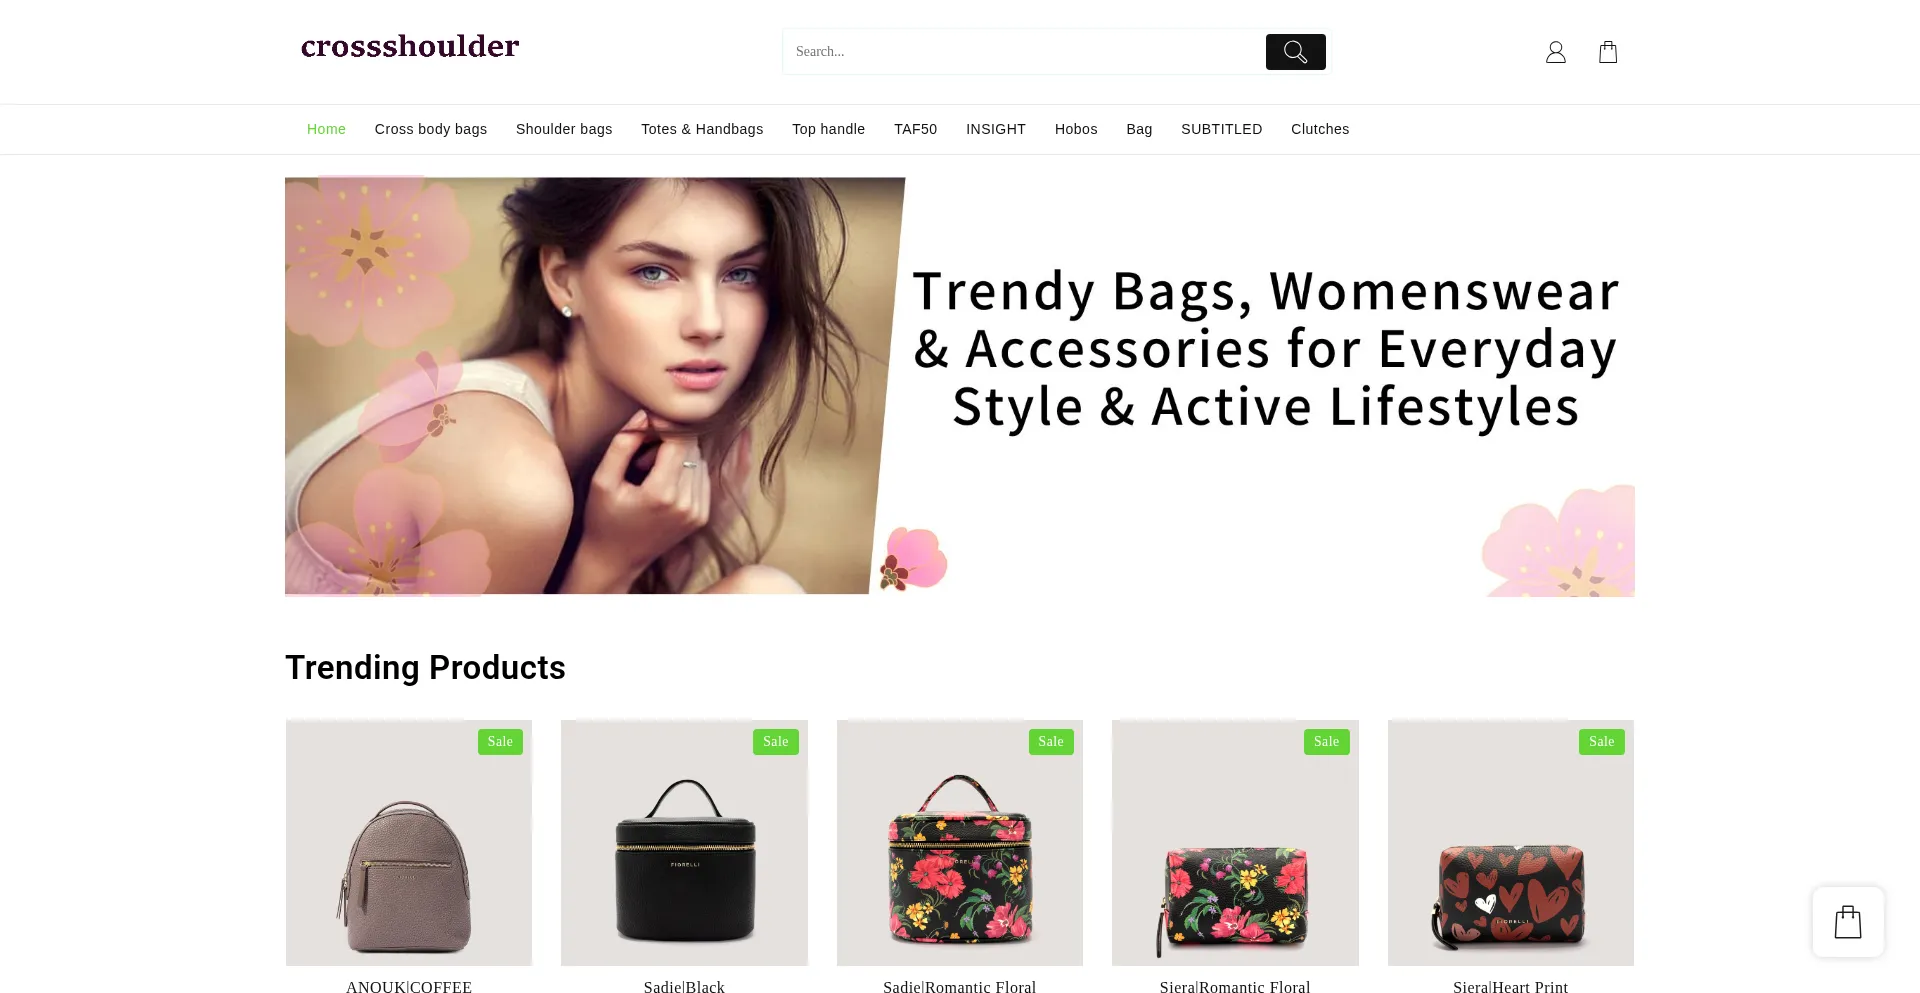Open Totes & Handbags category
The height and width of the screenshot is (993, 1920).
point(702,129)
